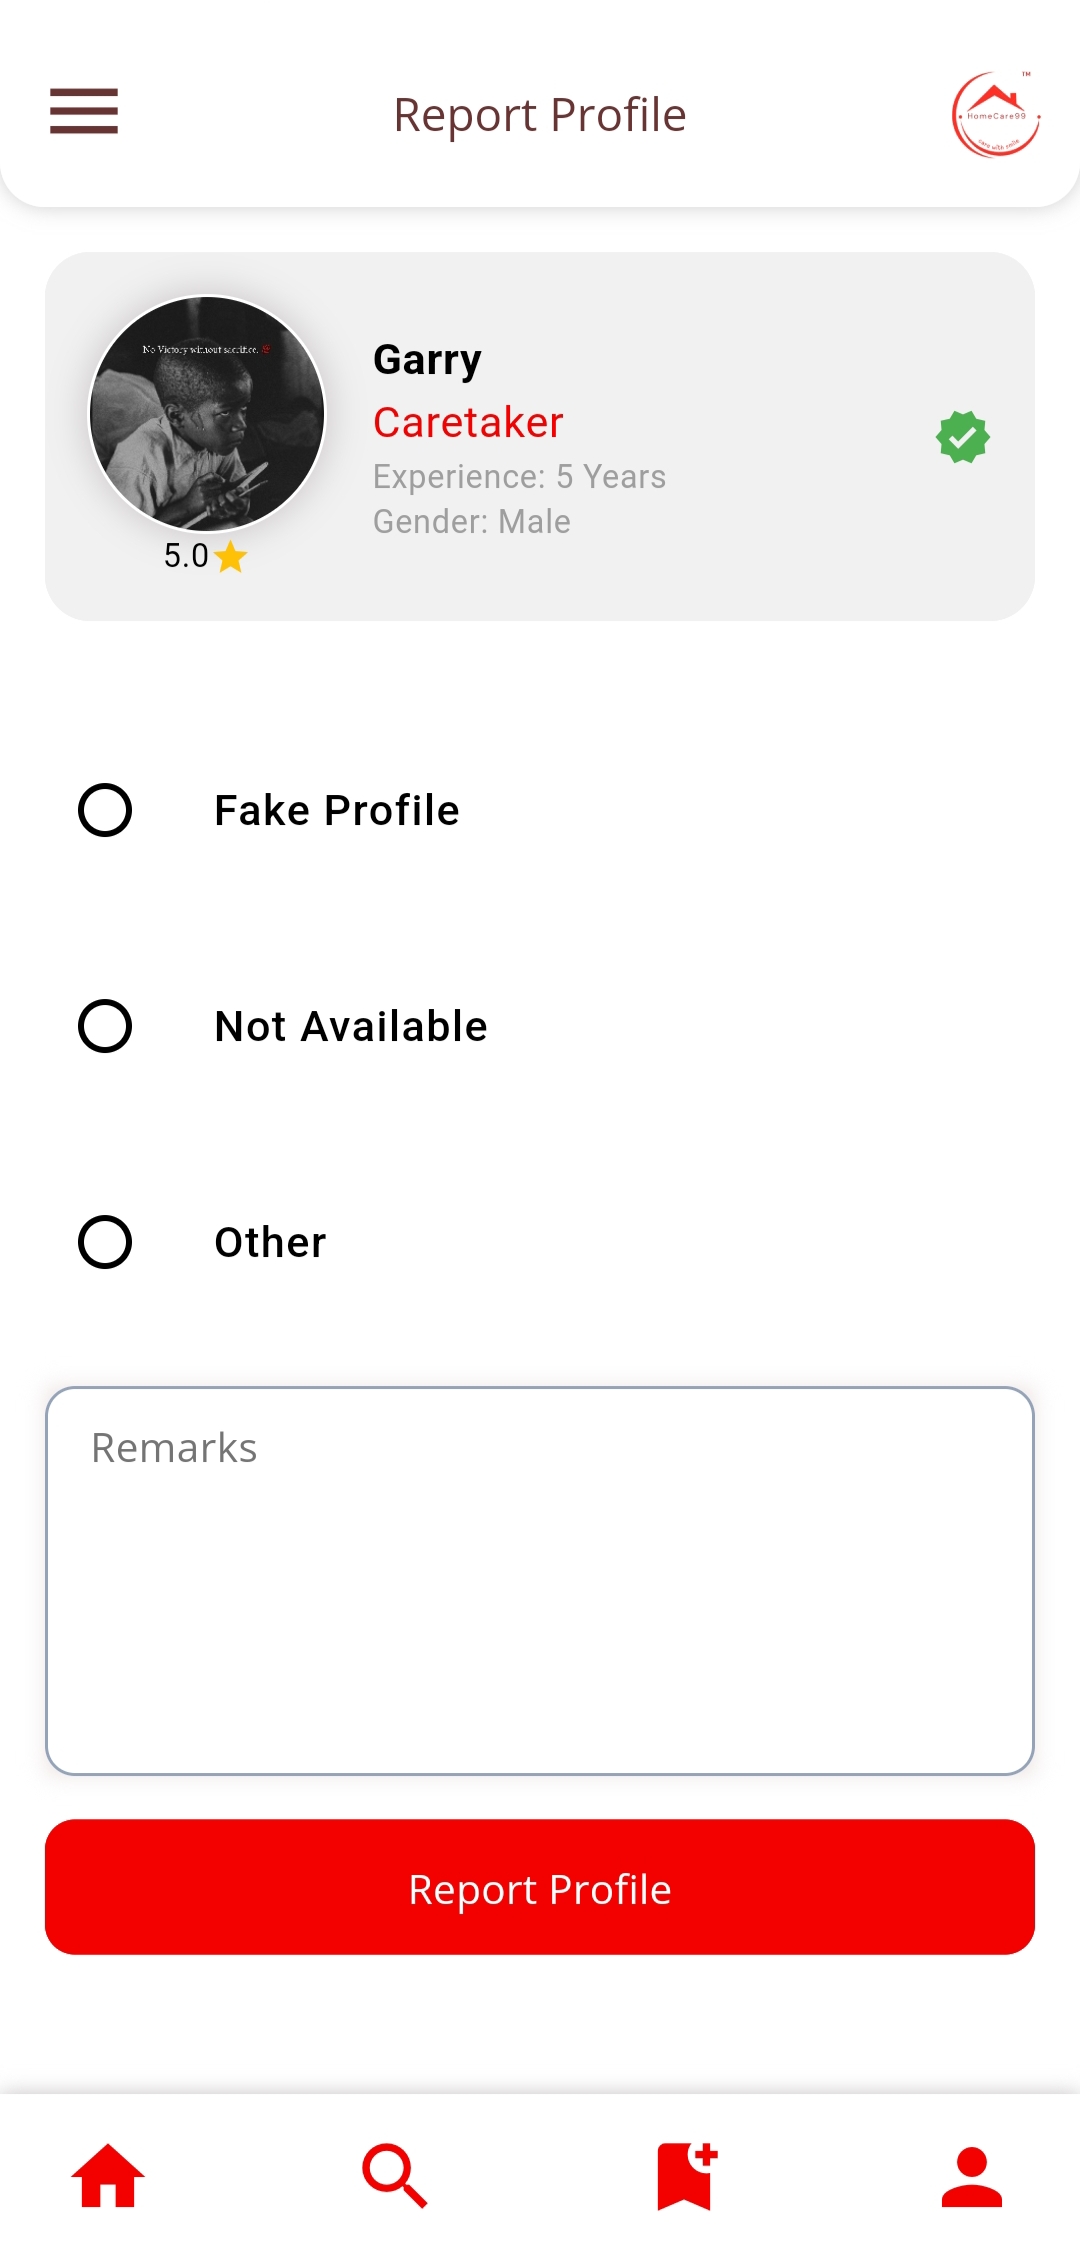Tap the green verified badge

click(x=962, y=437)
